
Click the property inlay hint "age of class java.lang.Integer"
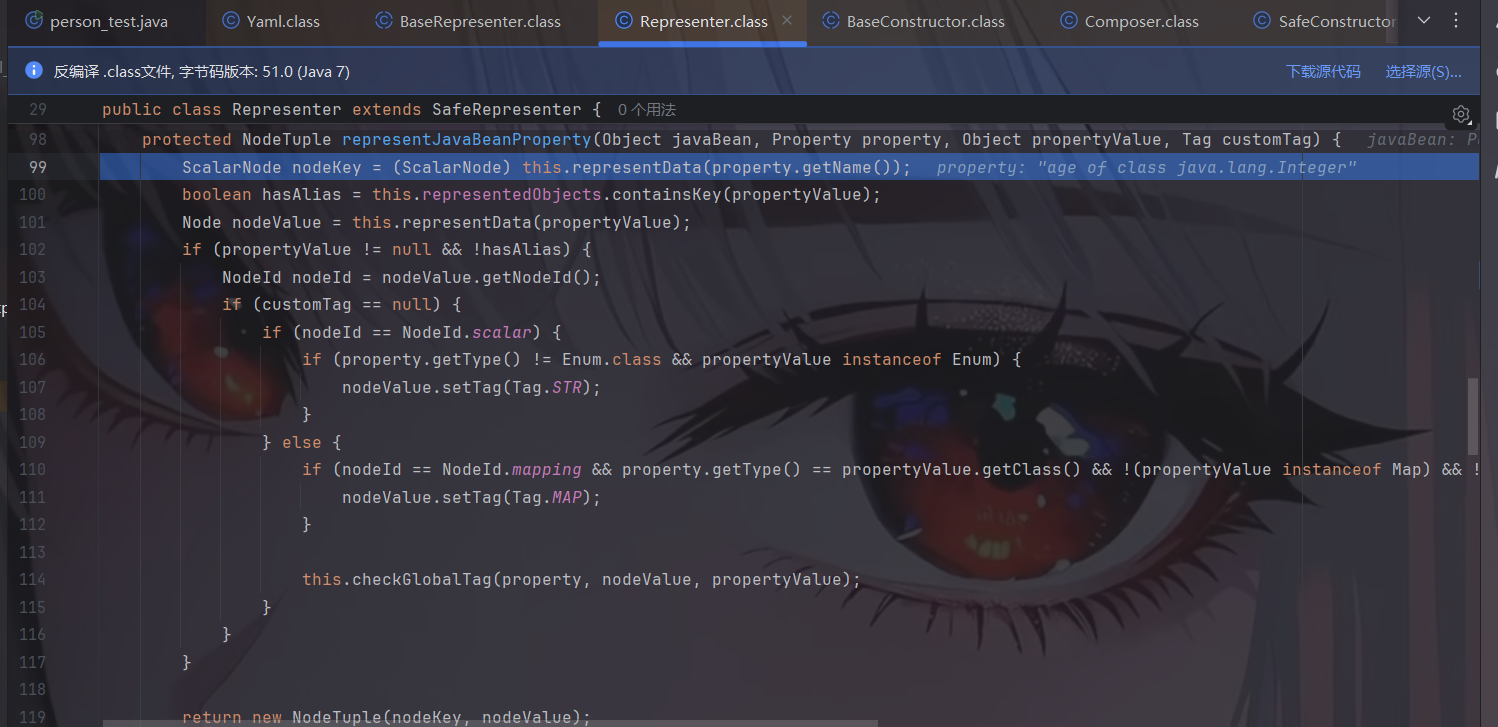click(1146, 167)
